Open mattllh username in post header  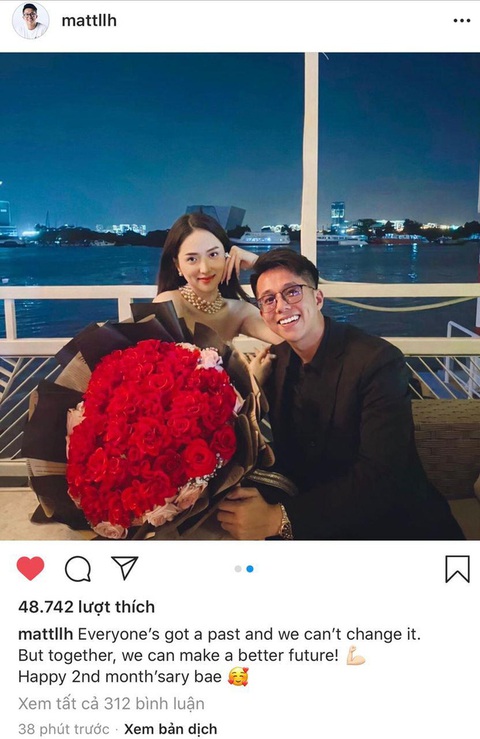click(89, 21)
